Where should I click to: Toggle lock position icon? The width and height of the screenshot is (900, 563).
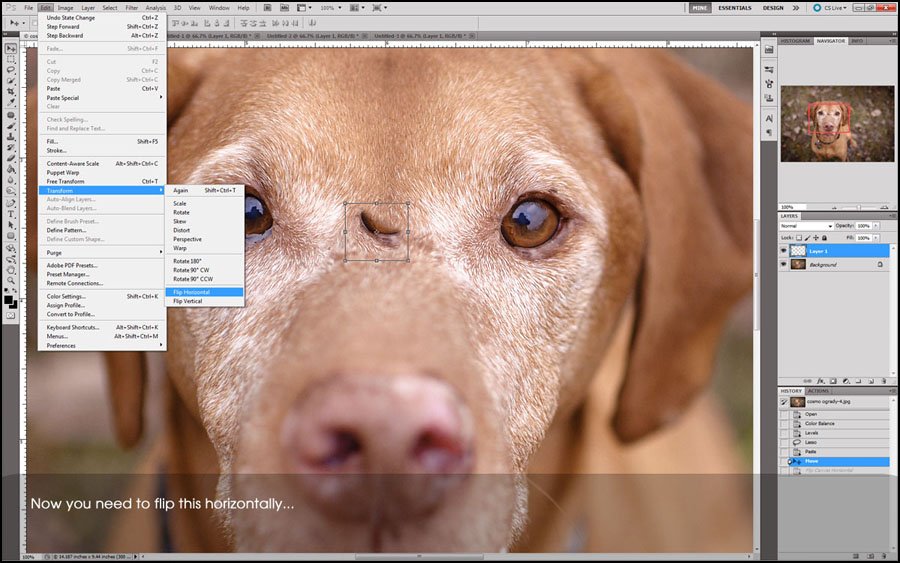pos(816,238)
